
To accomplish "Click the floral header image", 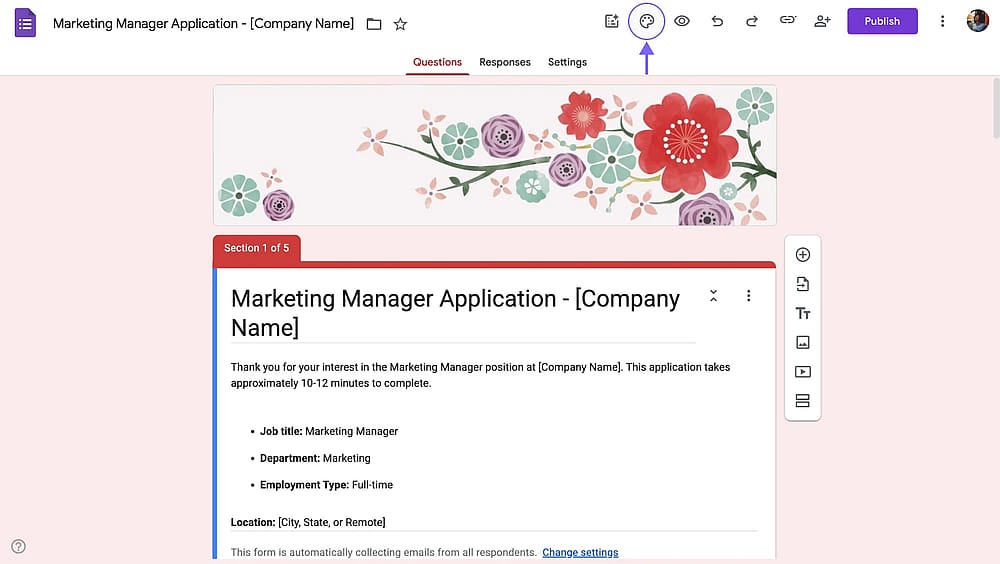I will (x=495, y=155).
